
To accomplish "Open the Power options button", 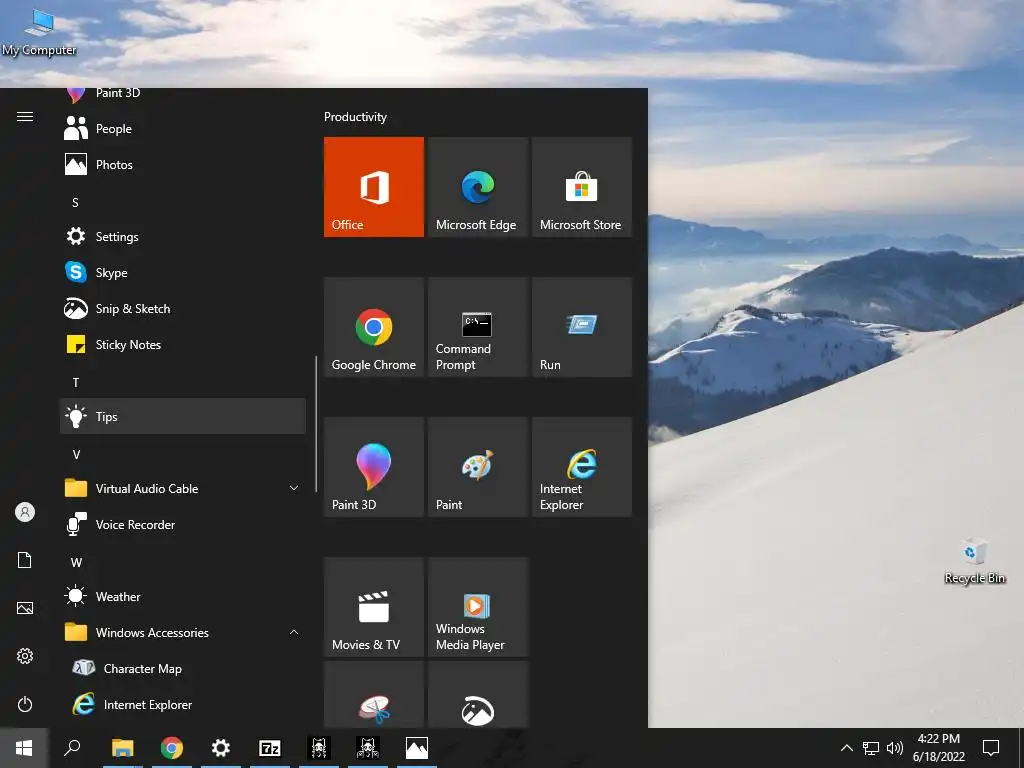I will (25, 704).
